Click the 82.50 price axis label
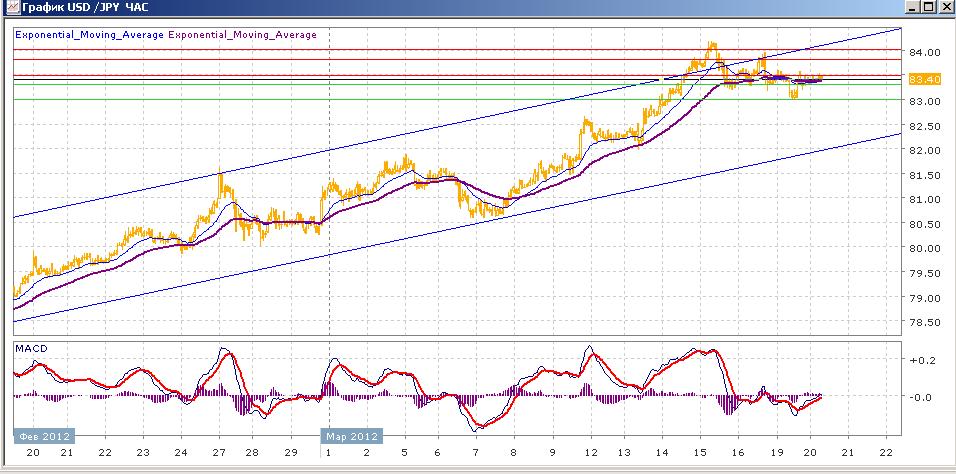The width and height of the screenshot is (956, 474). click(925, 126)
